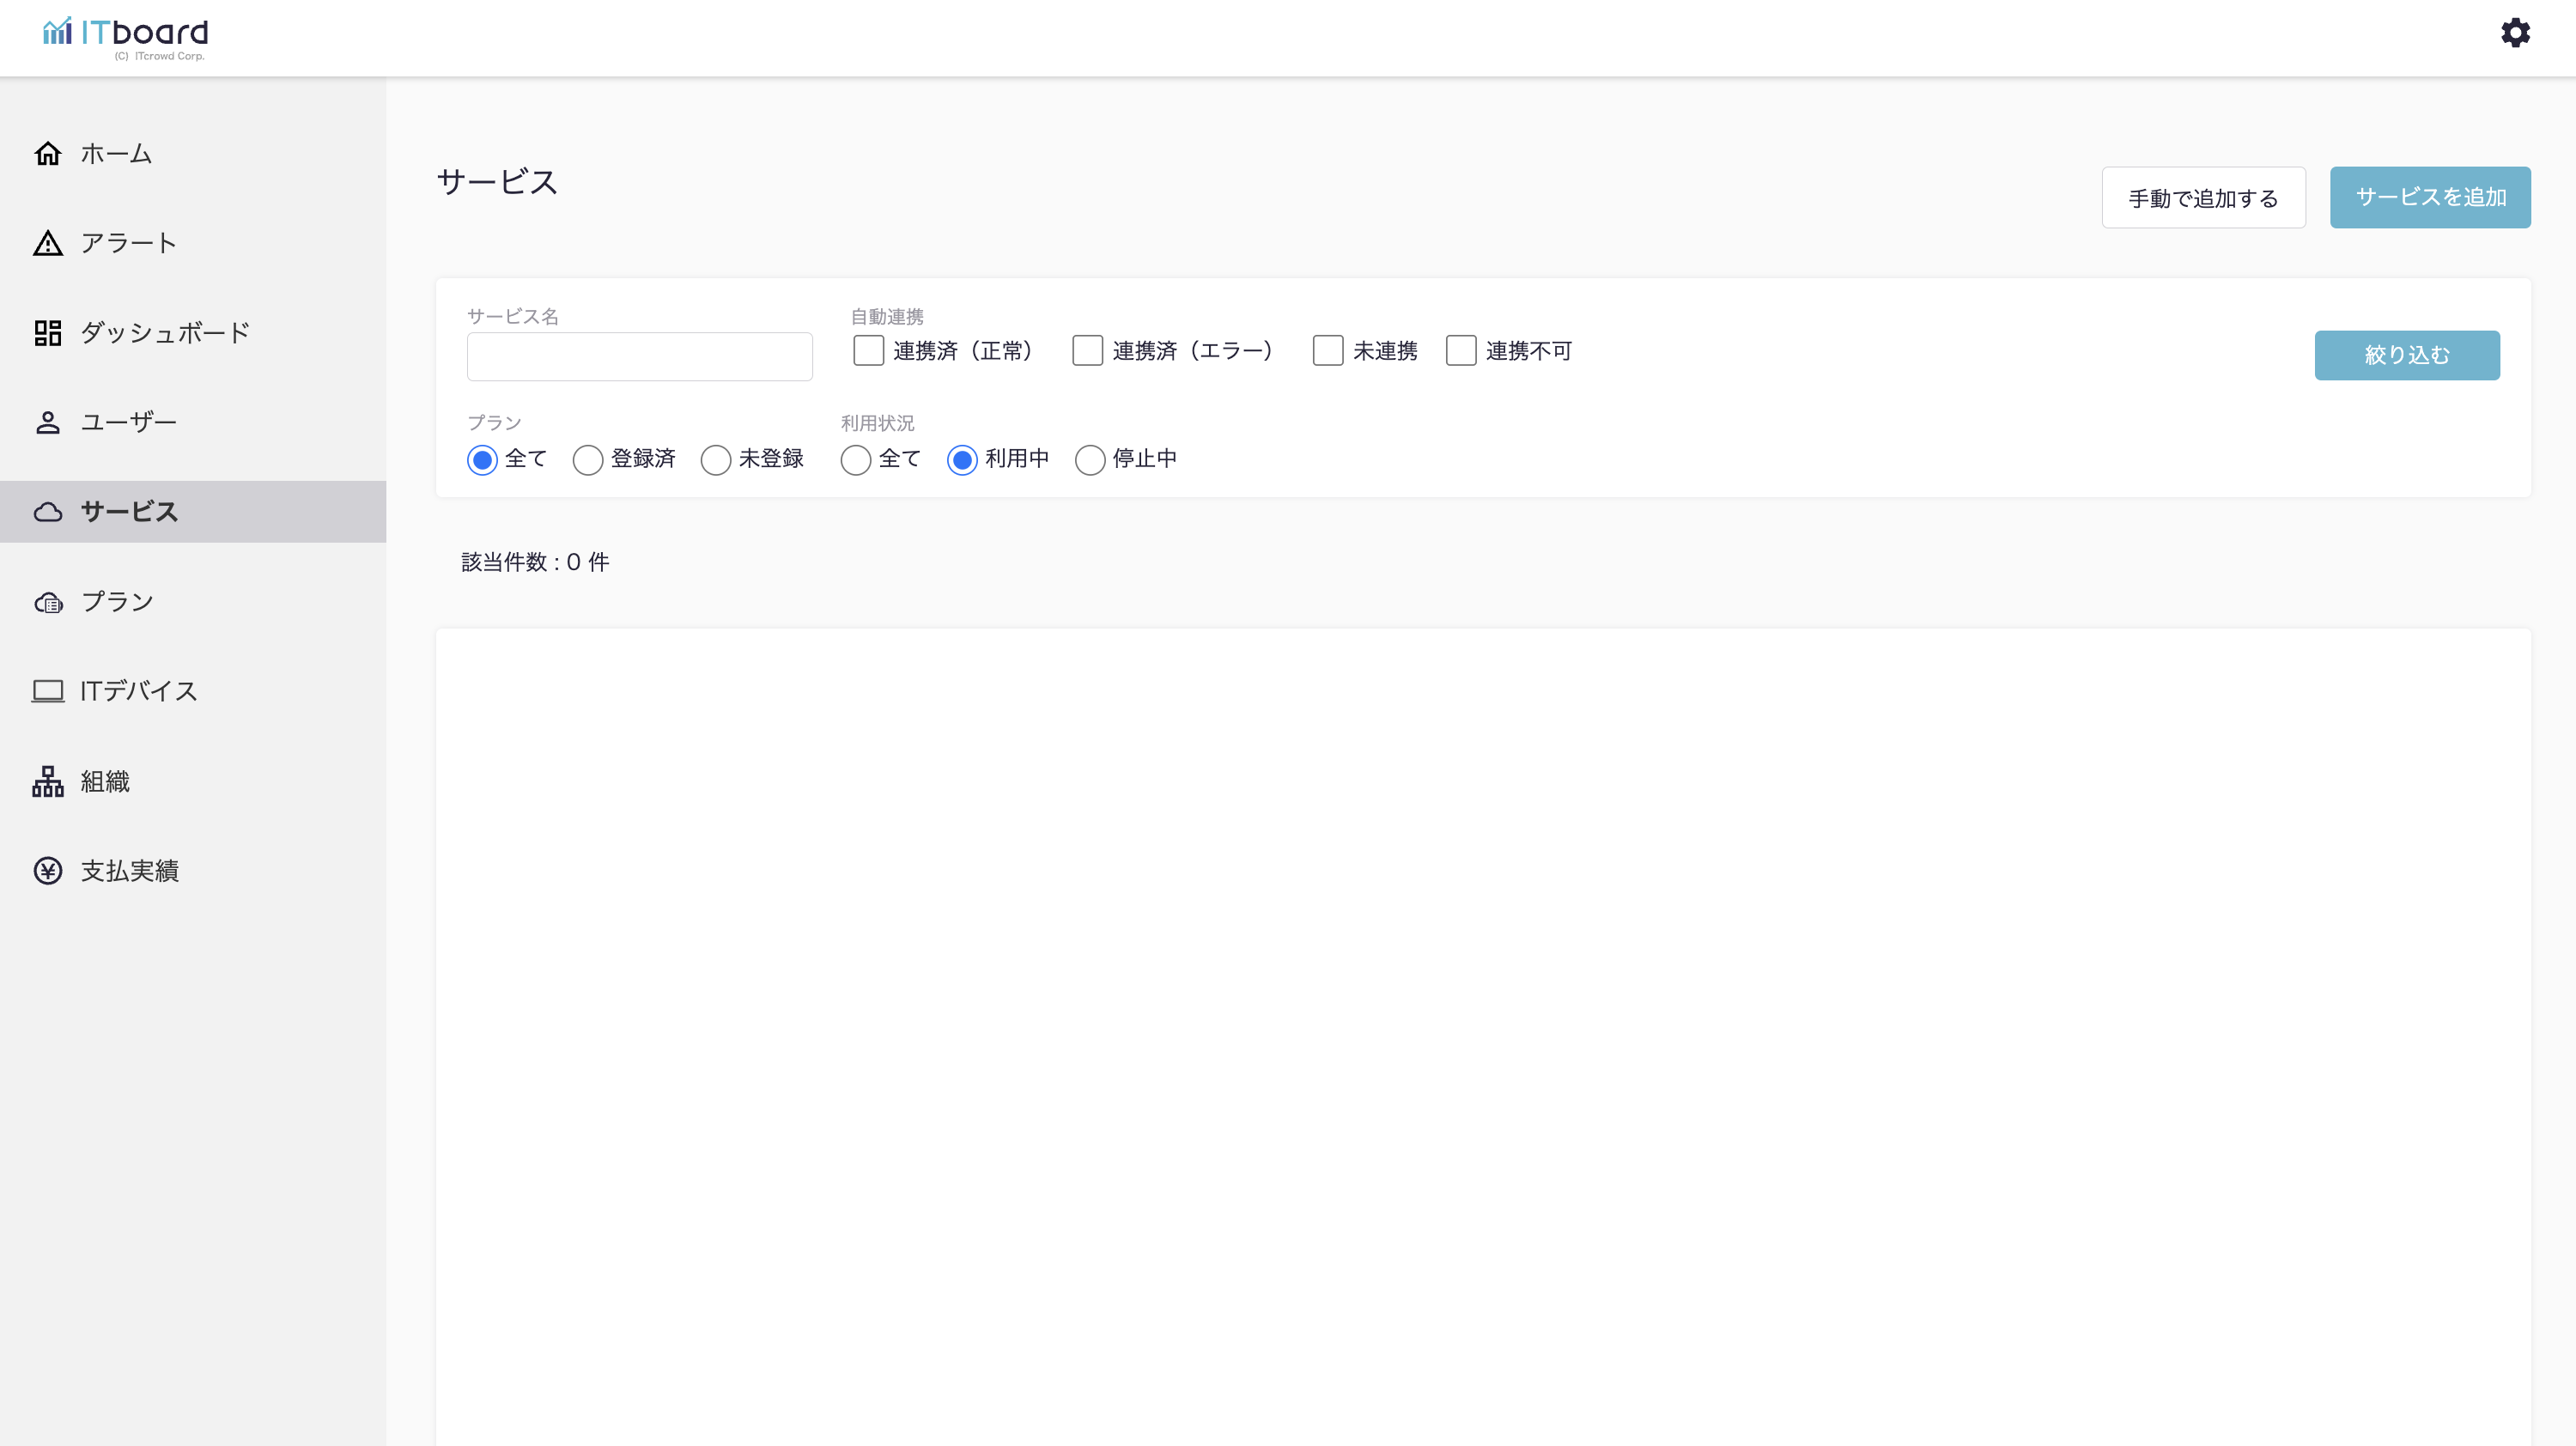Screen dimensions: 2576x1446
Task: Click the 手動で追加する button
Action: tap(2203, 198)
